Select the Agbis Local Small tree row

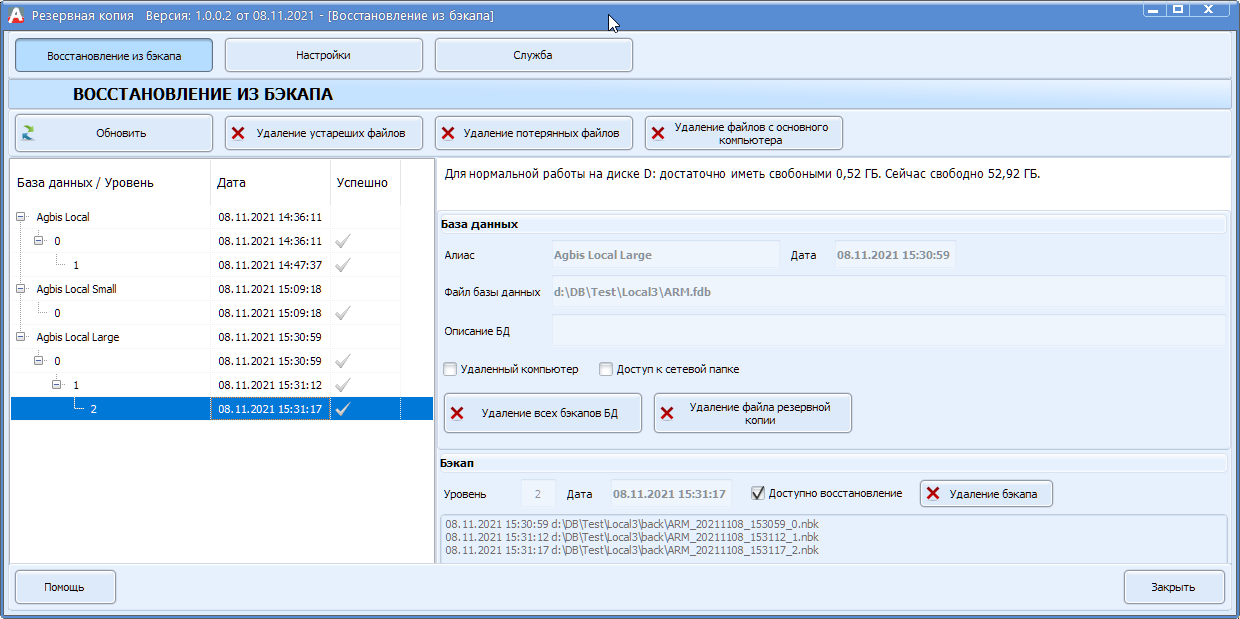point(222,289)
